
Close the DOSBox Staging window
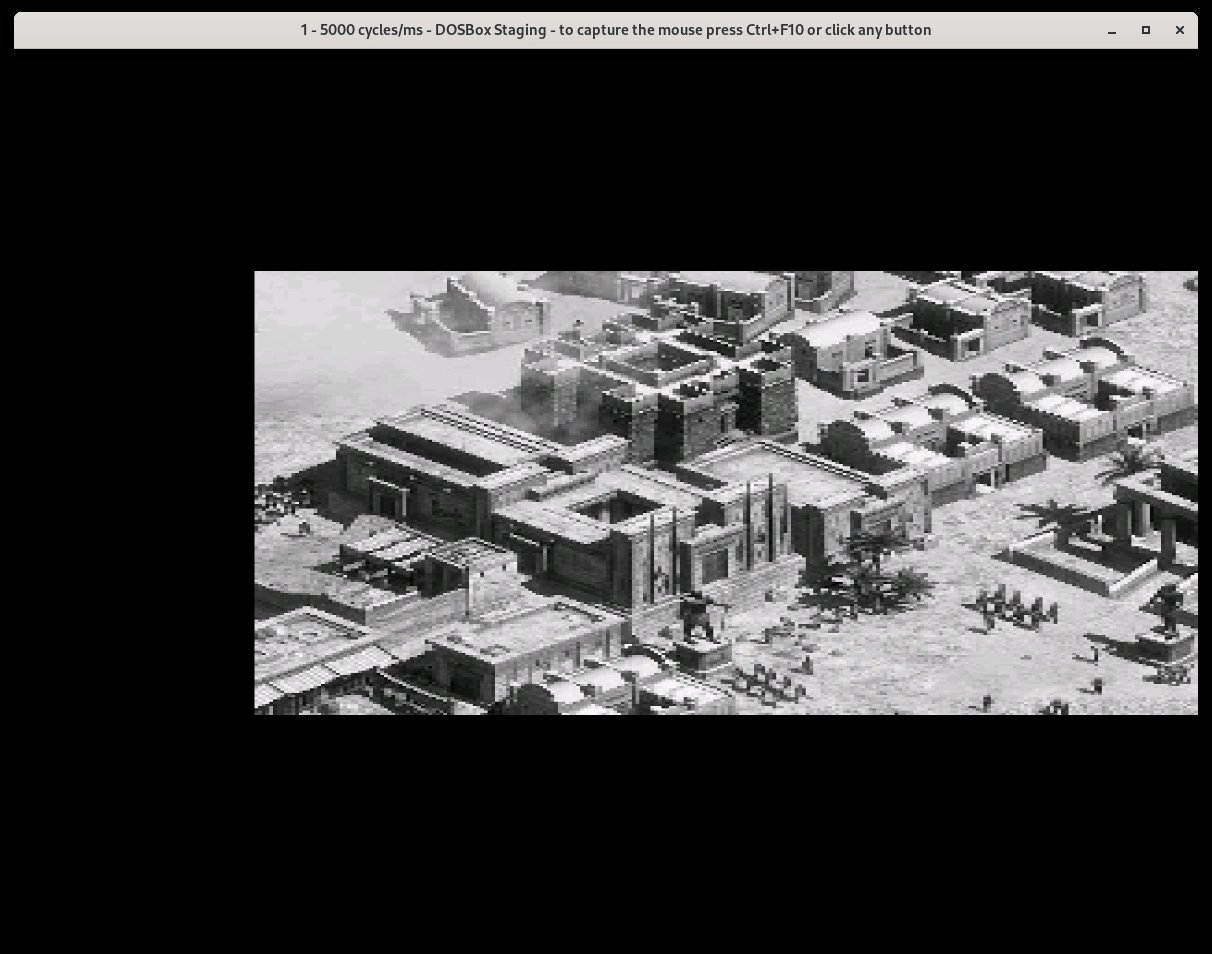[x=1180, y=30]
